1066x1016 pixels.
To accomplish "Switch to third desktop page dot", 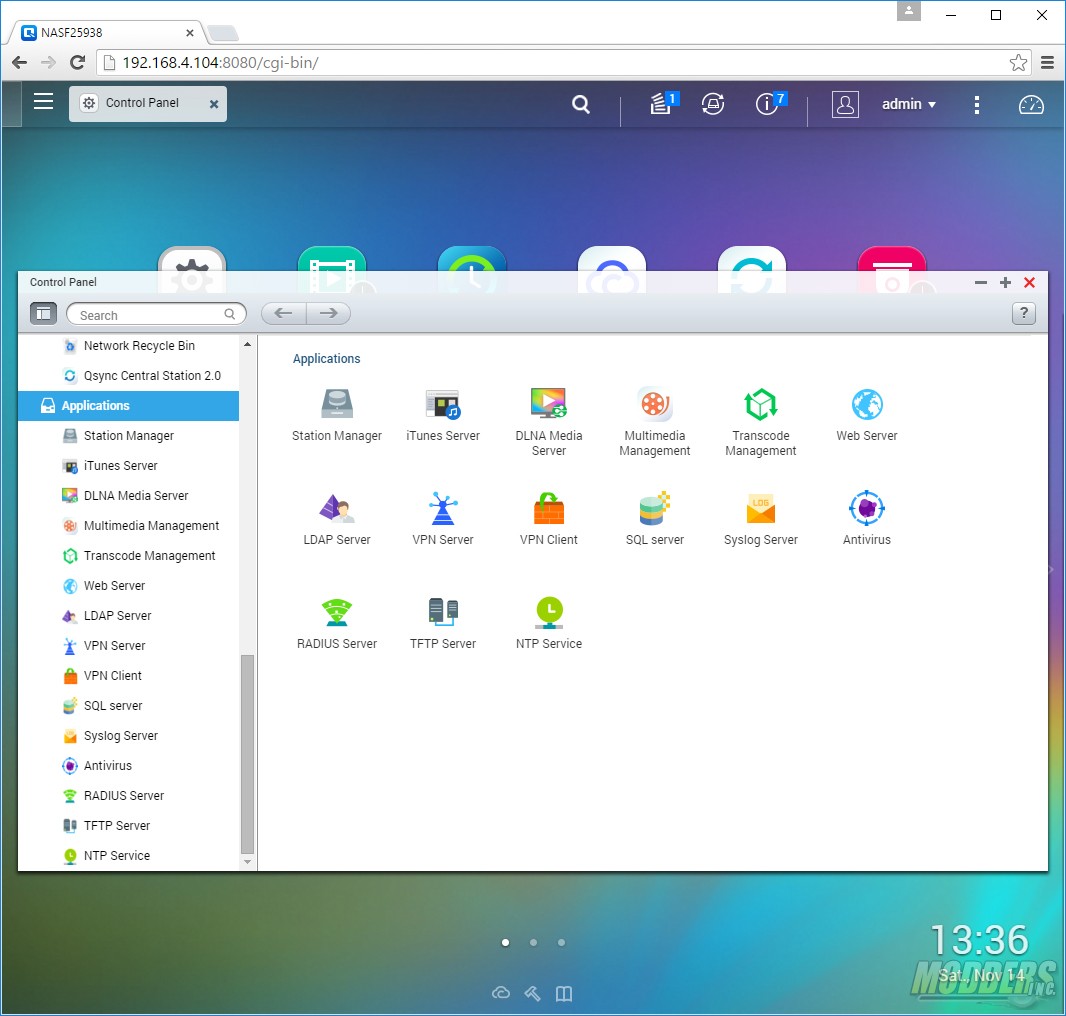I will tap(561, 943).
